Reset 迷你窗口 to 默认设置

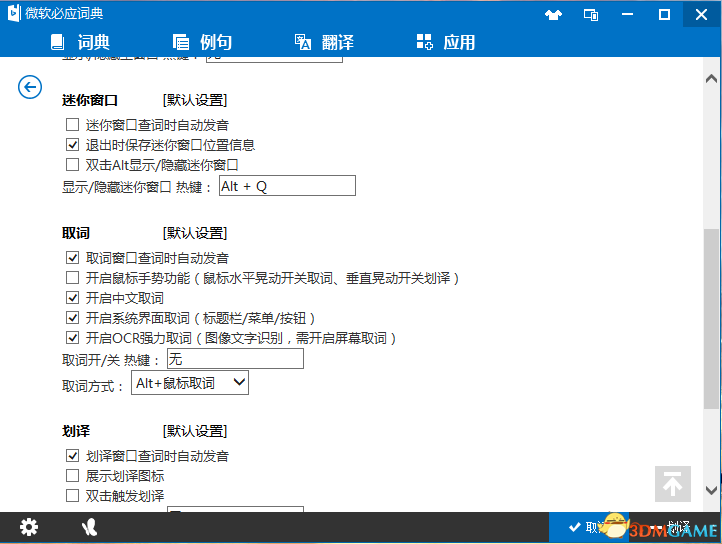click(x=195, y=100)
